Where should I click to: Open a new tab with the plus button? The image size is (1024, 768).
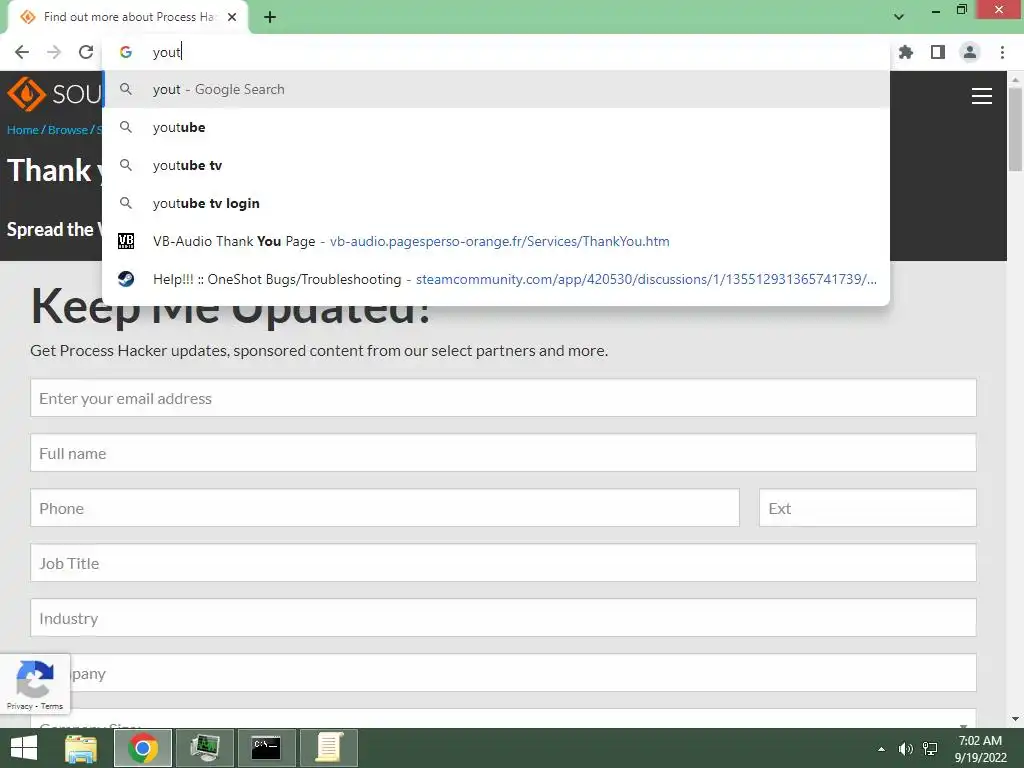click(270, 17)
